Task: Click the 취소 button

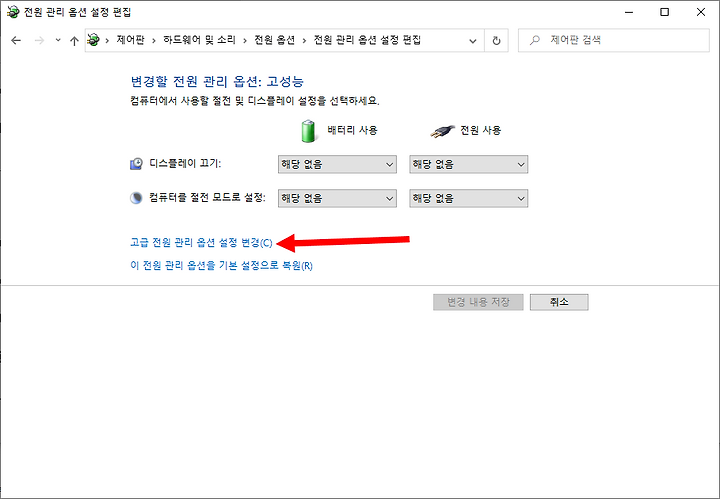Action: (x=559, y=302)
